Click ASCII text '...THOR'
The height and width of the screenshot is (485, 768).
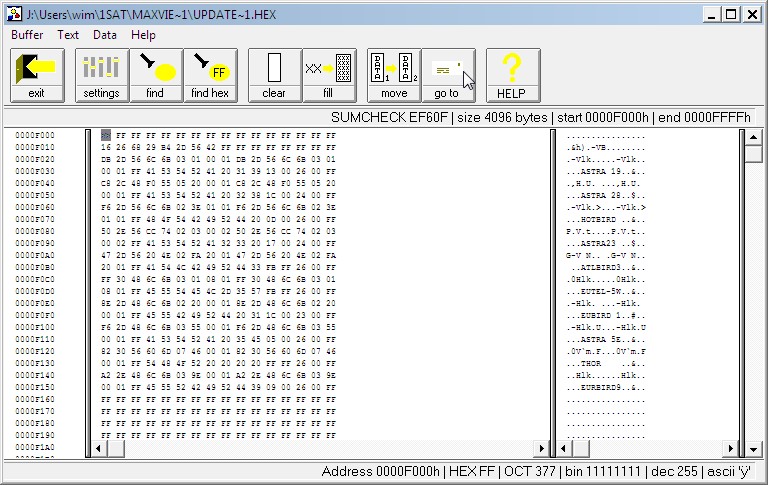[x=584, y=364]
